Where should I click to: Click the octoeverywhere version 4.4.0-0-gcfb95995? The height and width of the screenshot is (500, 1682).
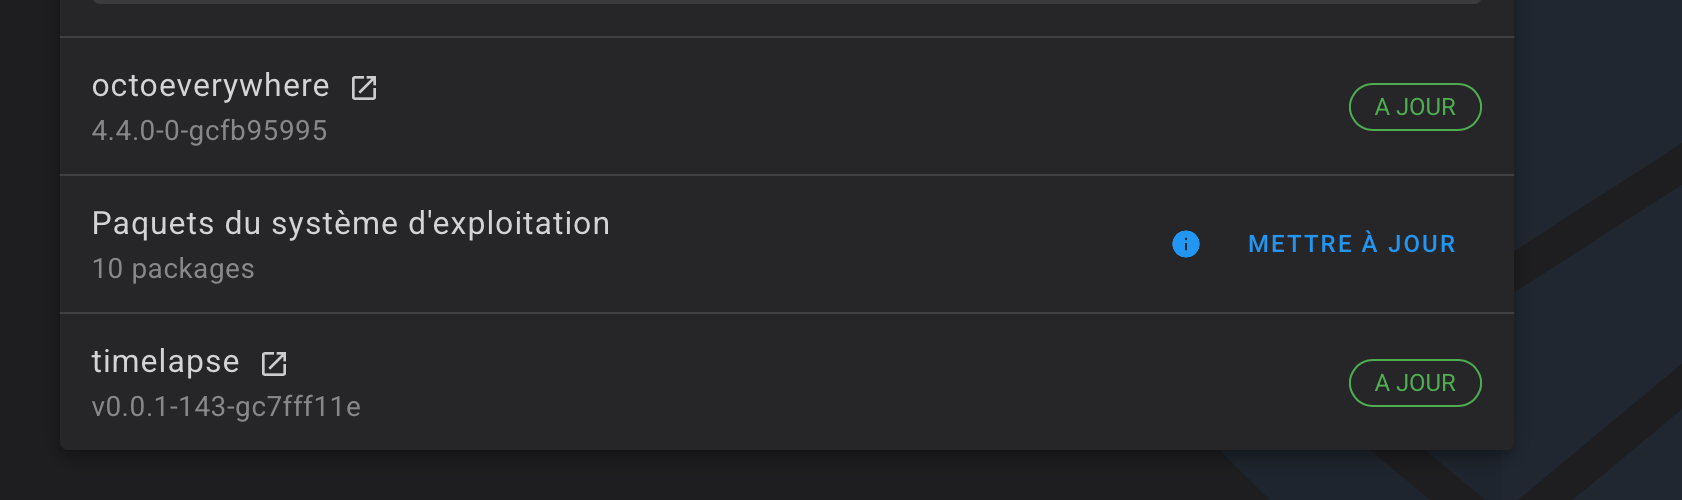click(209, 131)
